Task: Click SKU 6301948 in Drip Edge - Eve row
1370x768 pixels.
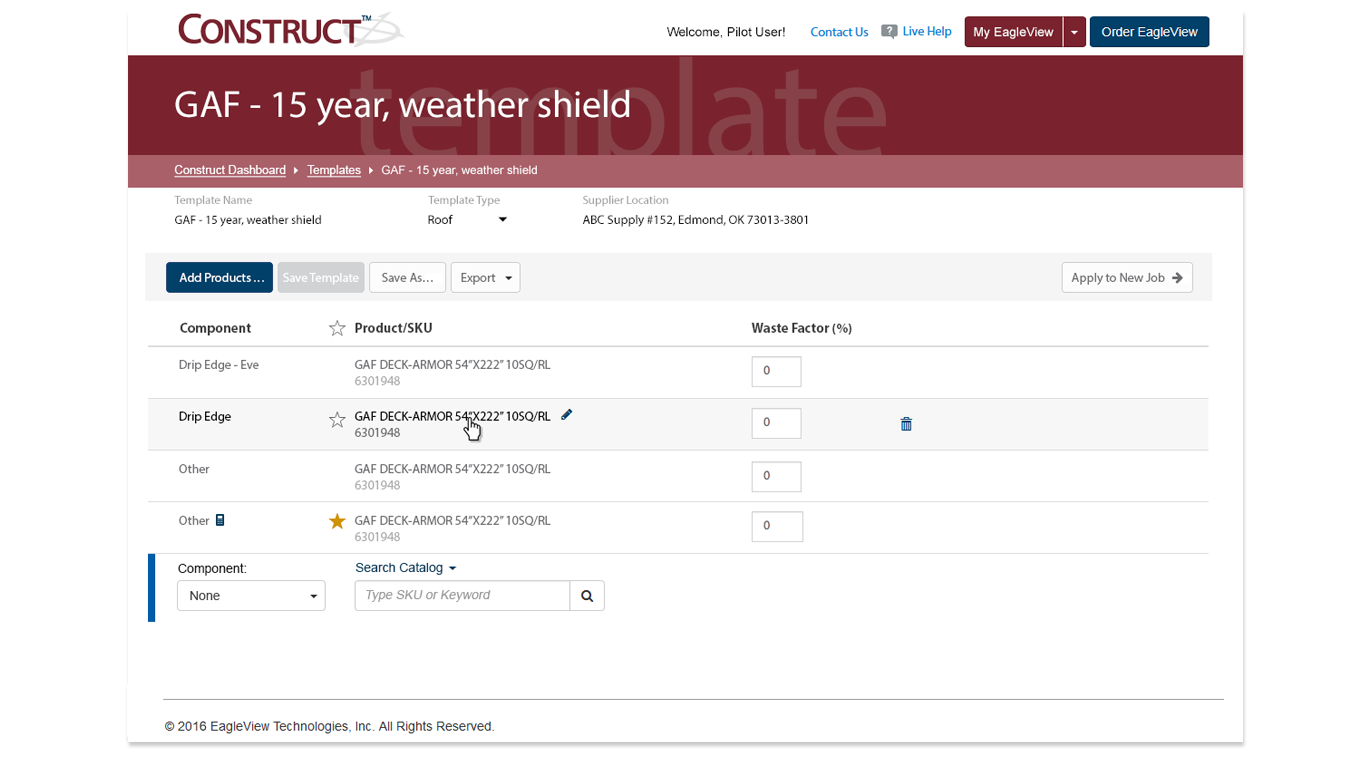Action: tap(378, 381)
